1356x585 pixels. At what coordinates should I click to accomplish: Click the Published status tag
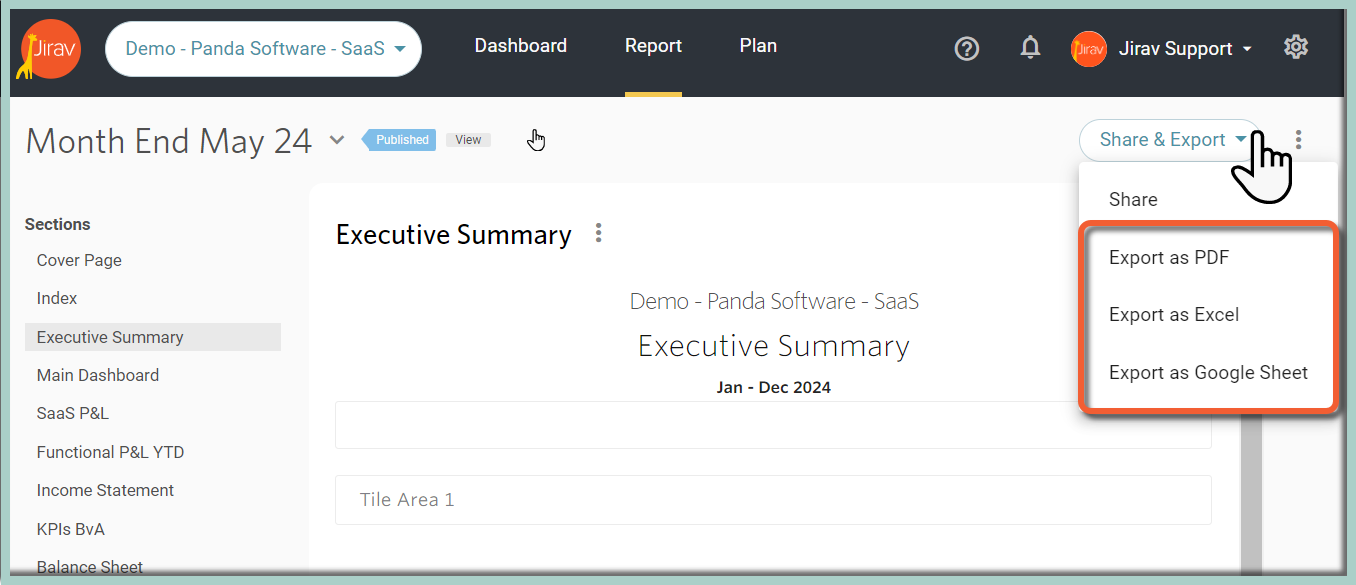click(400, 140)
